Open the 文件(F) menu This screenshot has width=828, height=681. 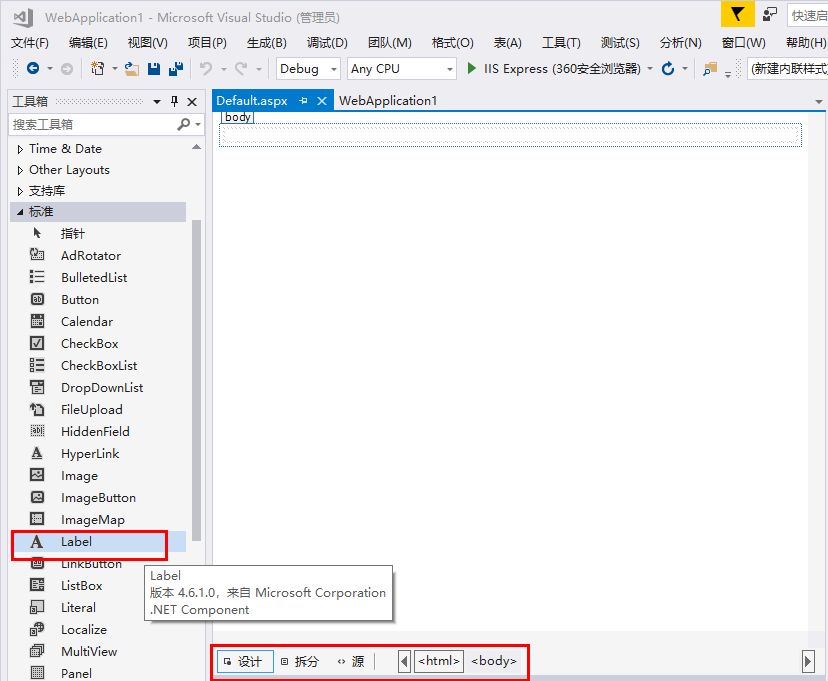pos(30,43)
